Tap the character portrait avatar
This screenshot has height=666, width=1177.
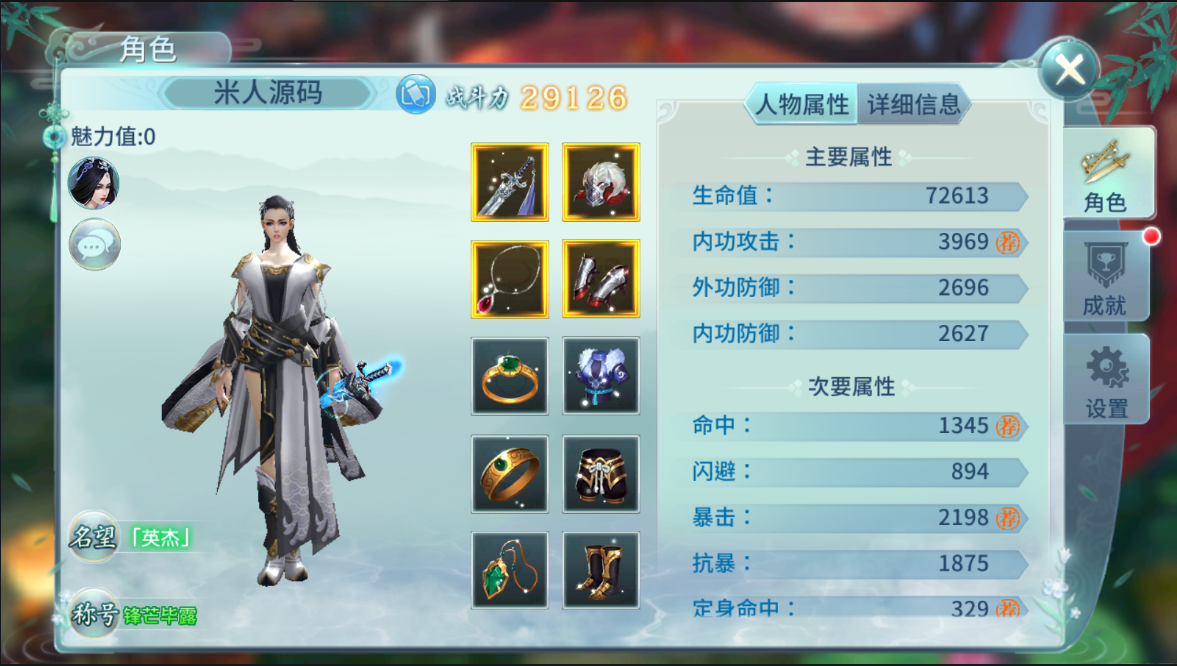click(x=94, y=182)
